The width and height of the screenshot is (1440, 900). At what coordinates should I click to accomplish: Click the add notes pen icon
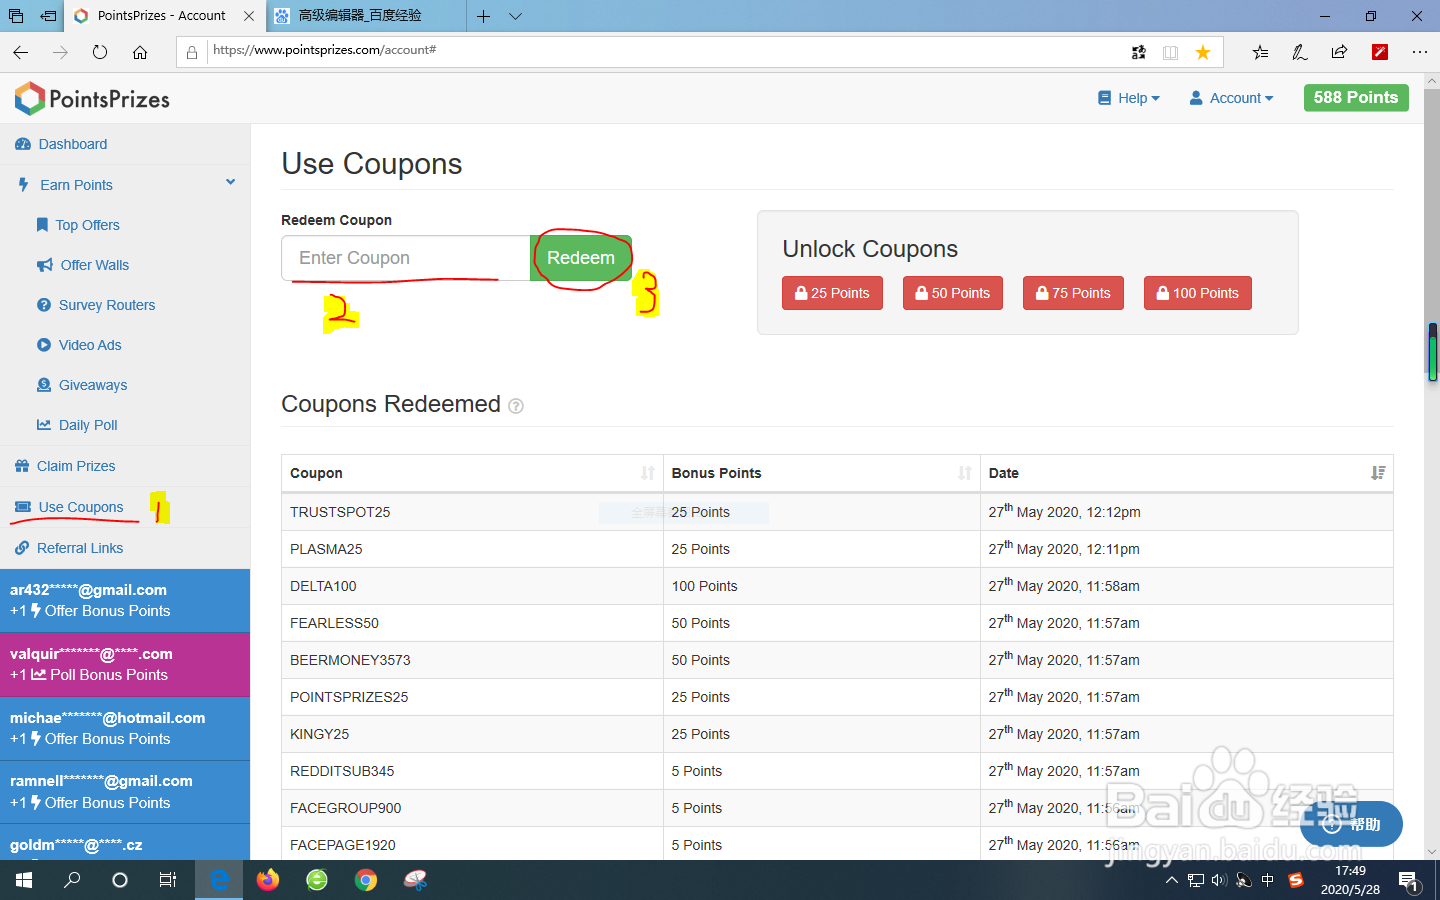click(x=1299, y=52)
